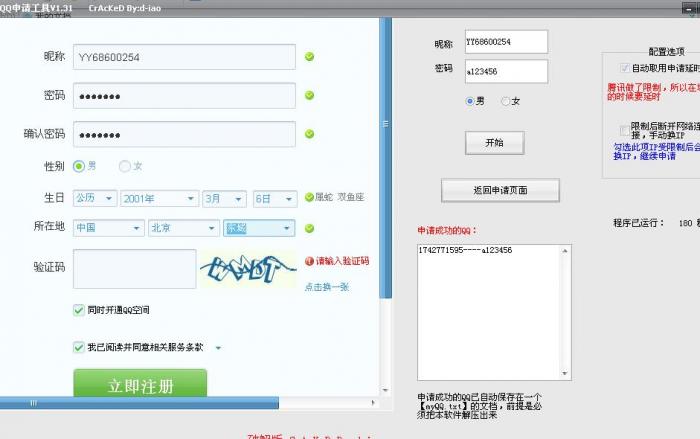Click the horizontal scrollbar thumb under the registration page
Viewport: 700px width, 439px height.
139,403
